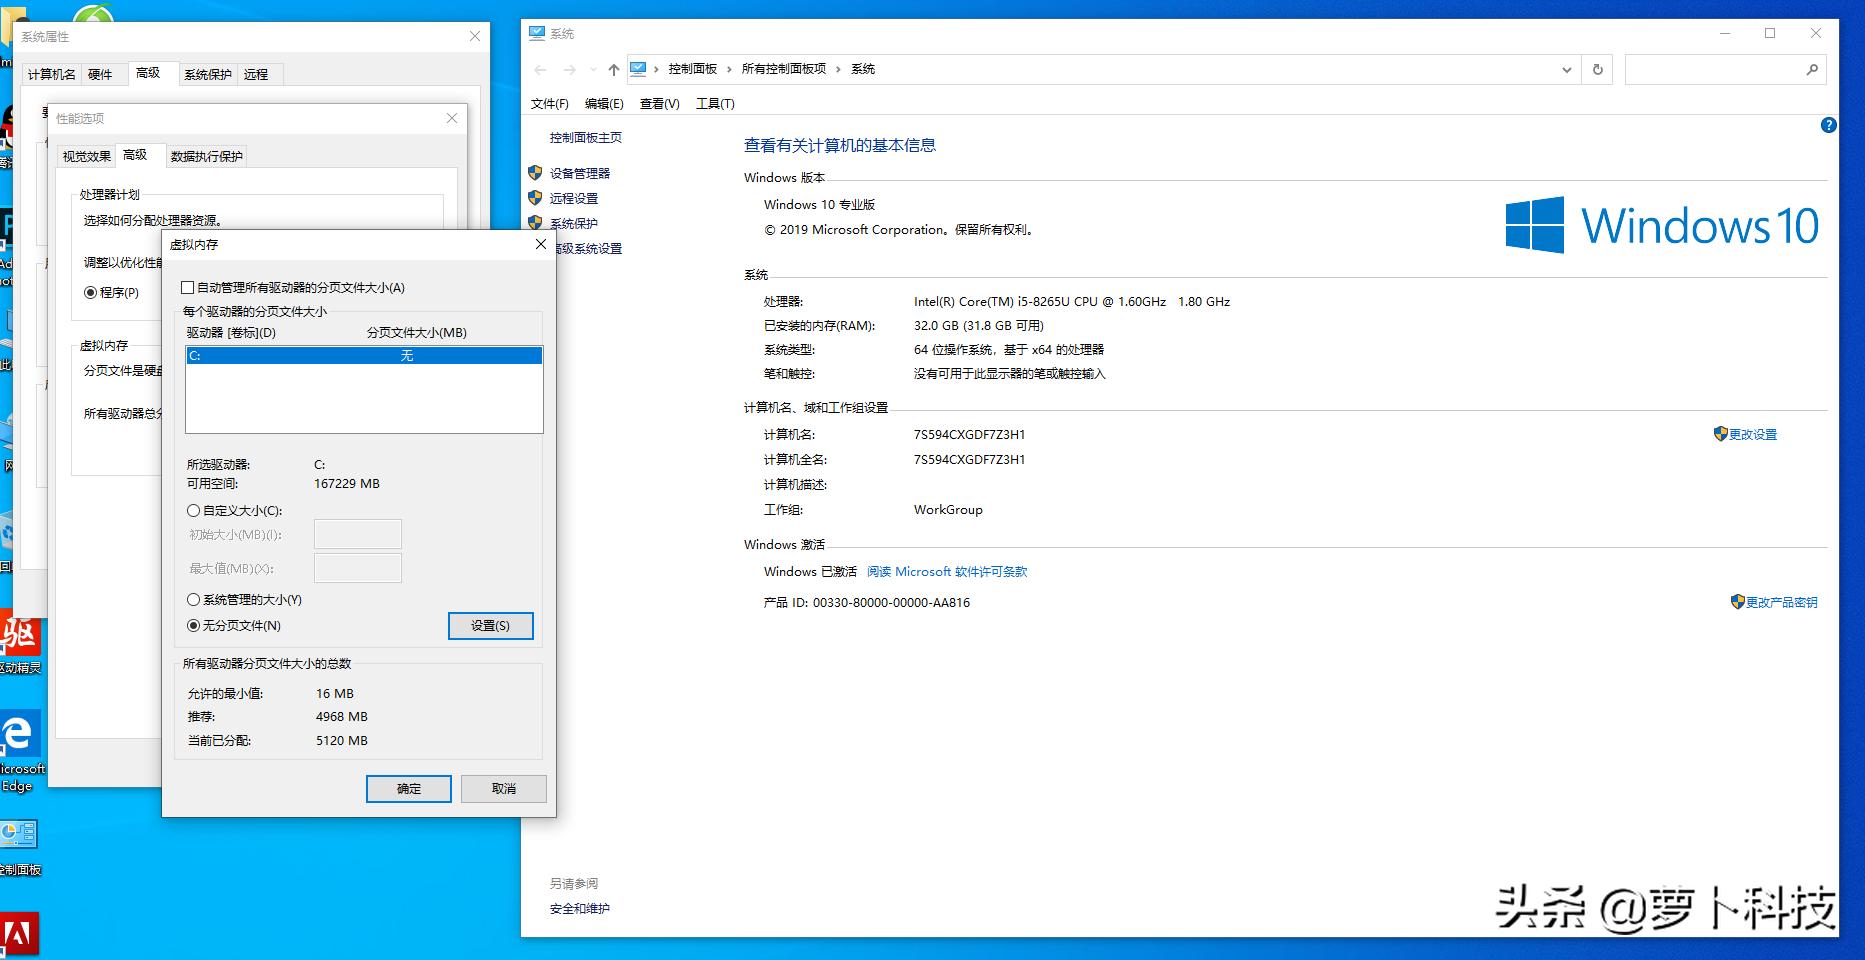Click the 更改设置 link for computer name

[1753, 434]
